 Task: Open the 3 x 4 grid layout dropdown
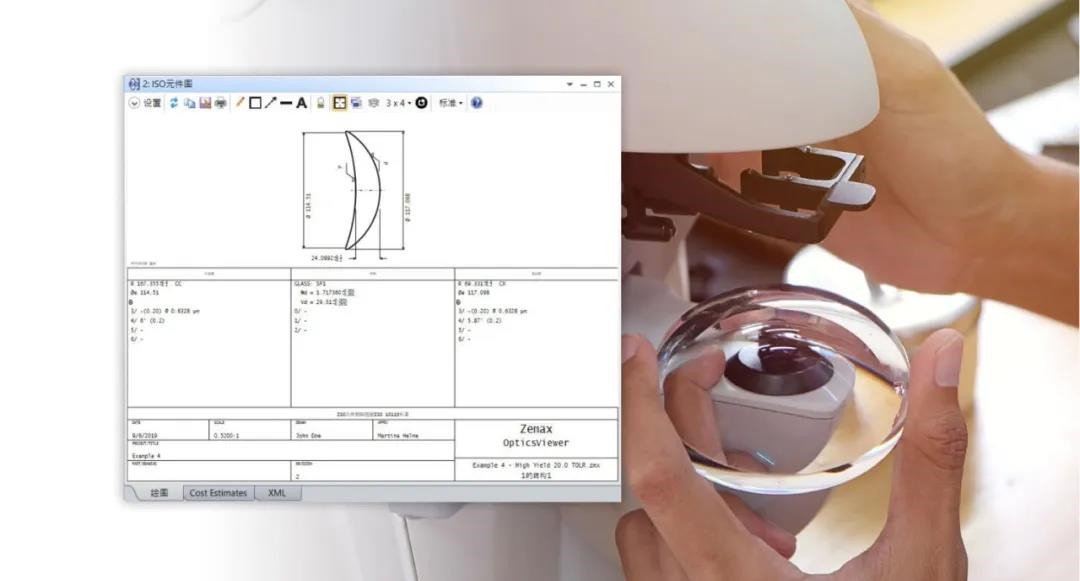pyautogui.click(x=398, y=103)
